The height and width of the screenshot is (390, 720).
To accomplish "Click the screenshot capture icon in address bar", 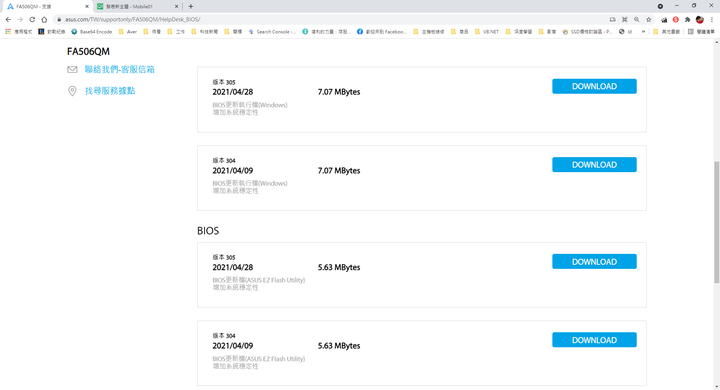I will [x=624, y=20].
